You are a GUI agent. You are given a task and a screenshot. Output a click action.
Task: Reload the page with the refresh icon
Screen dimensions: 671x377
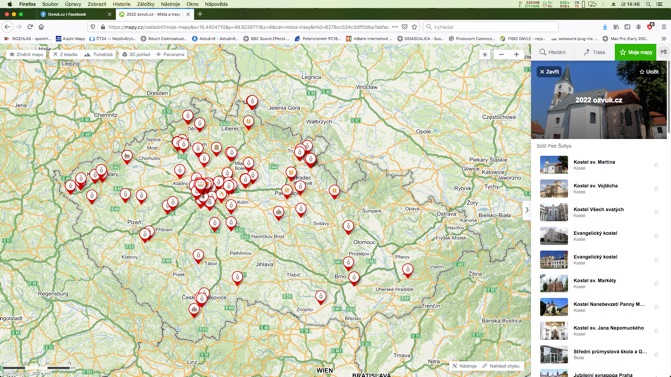[x=30, y=27]
